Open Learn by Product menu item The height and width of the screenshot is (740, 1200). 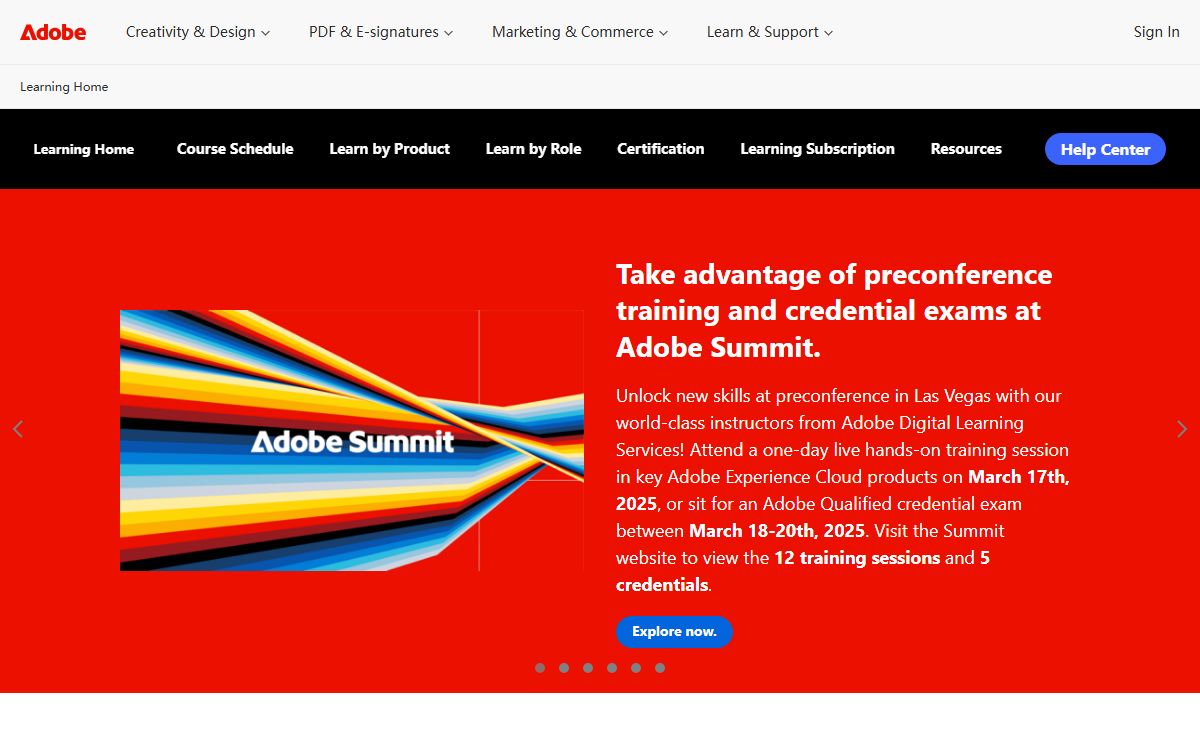[390, 149]
